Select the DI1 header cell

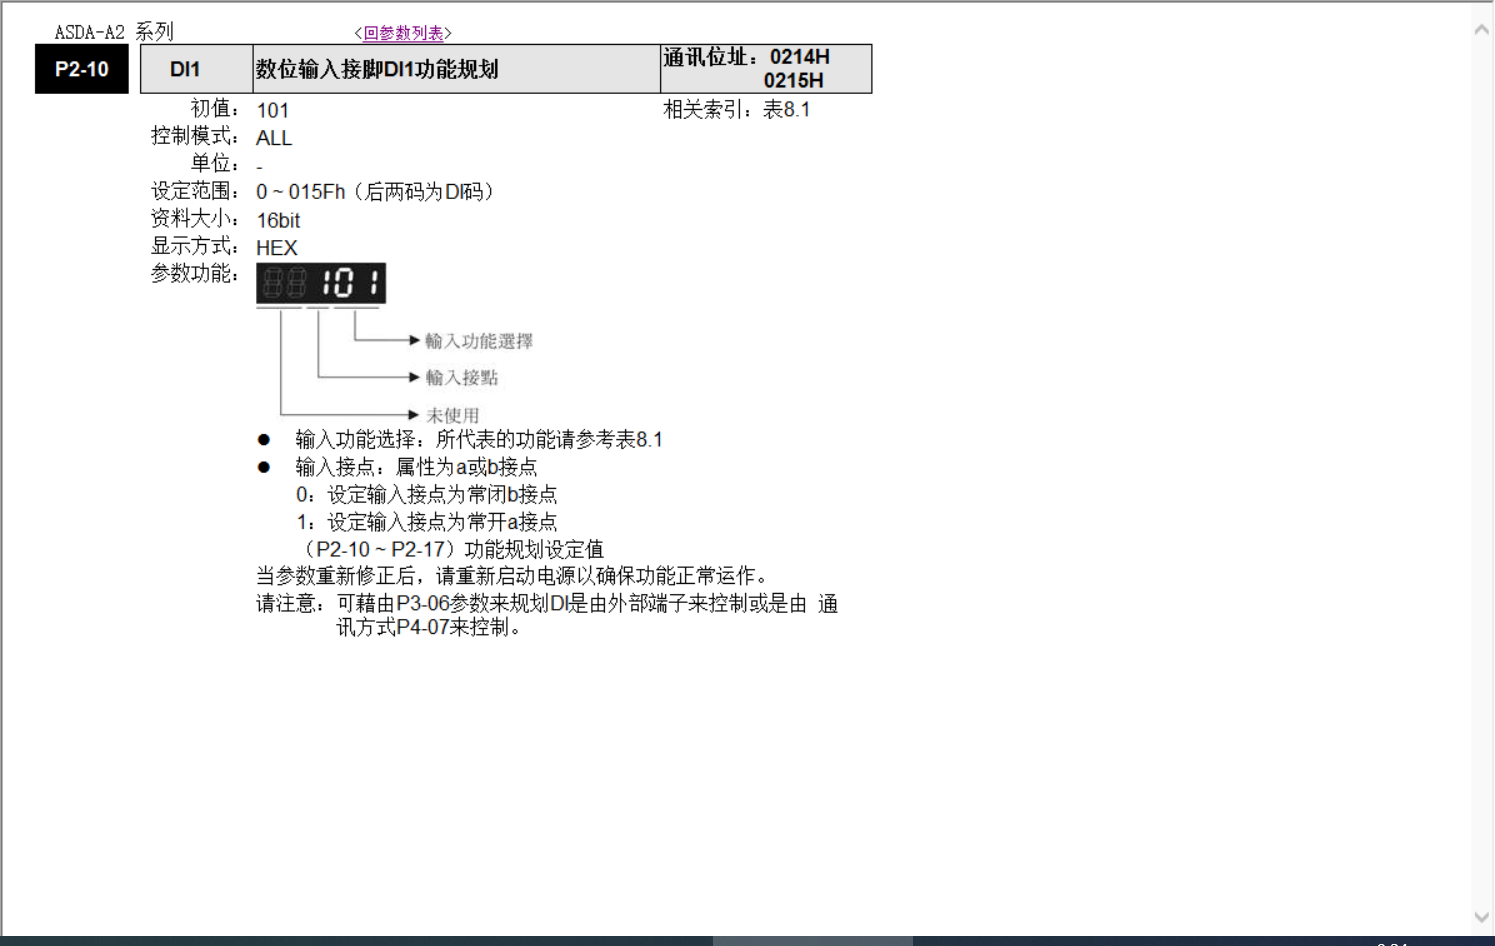(x=186, y=69)
